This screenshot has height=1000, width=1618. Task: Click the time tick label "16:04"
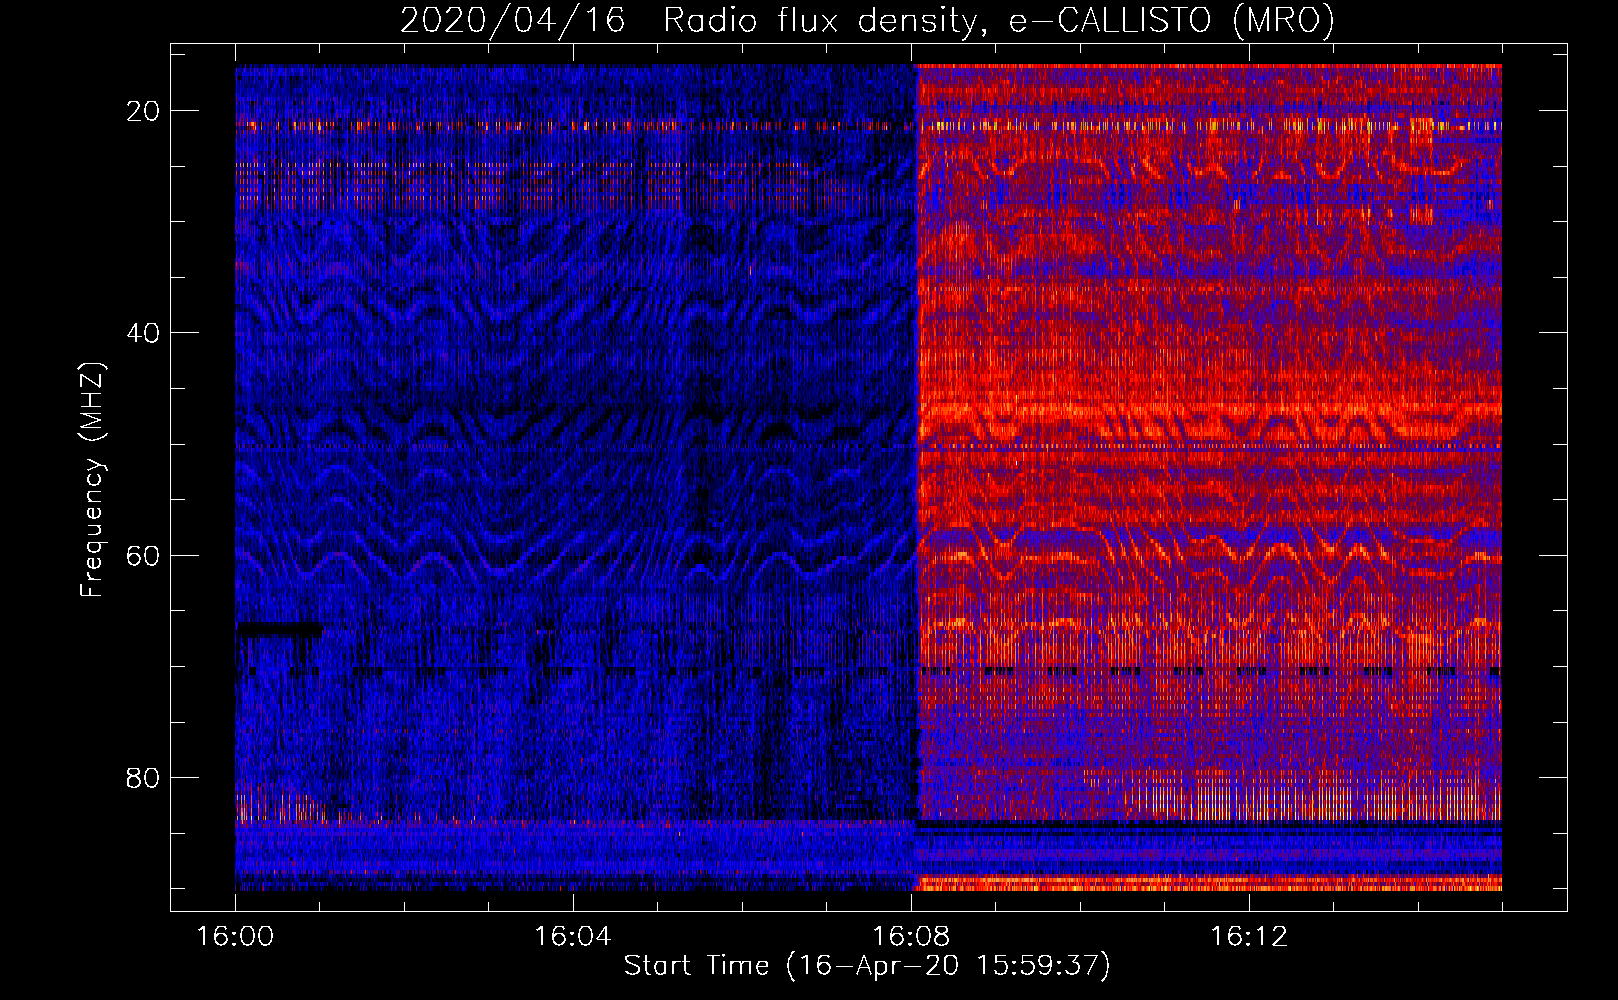click(573, 937)
